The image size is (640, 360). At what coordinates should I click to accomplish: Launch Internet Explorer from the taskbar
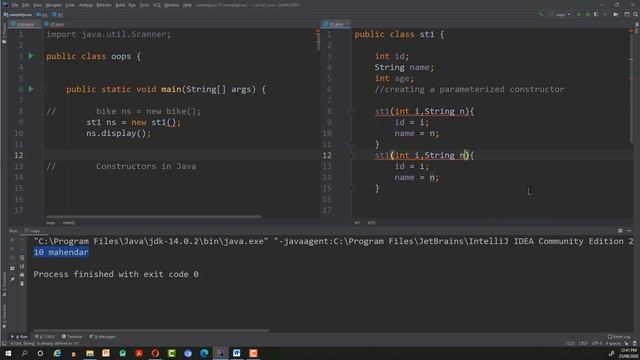(x=57, y=353)
